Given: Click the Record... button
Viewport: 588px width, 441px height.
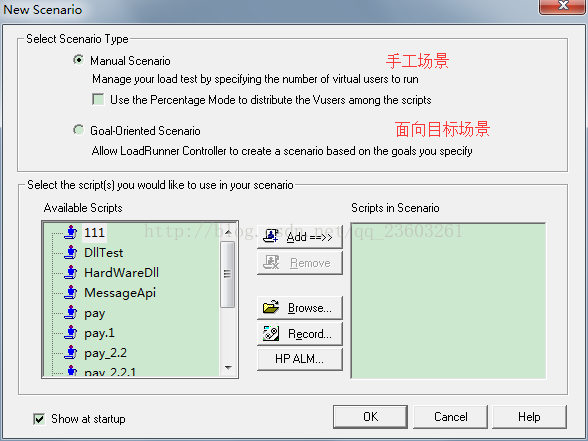Looking at the screenshot, I should [300, 333].
